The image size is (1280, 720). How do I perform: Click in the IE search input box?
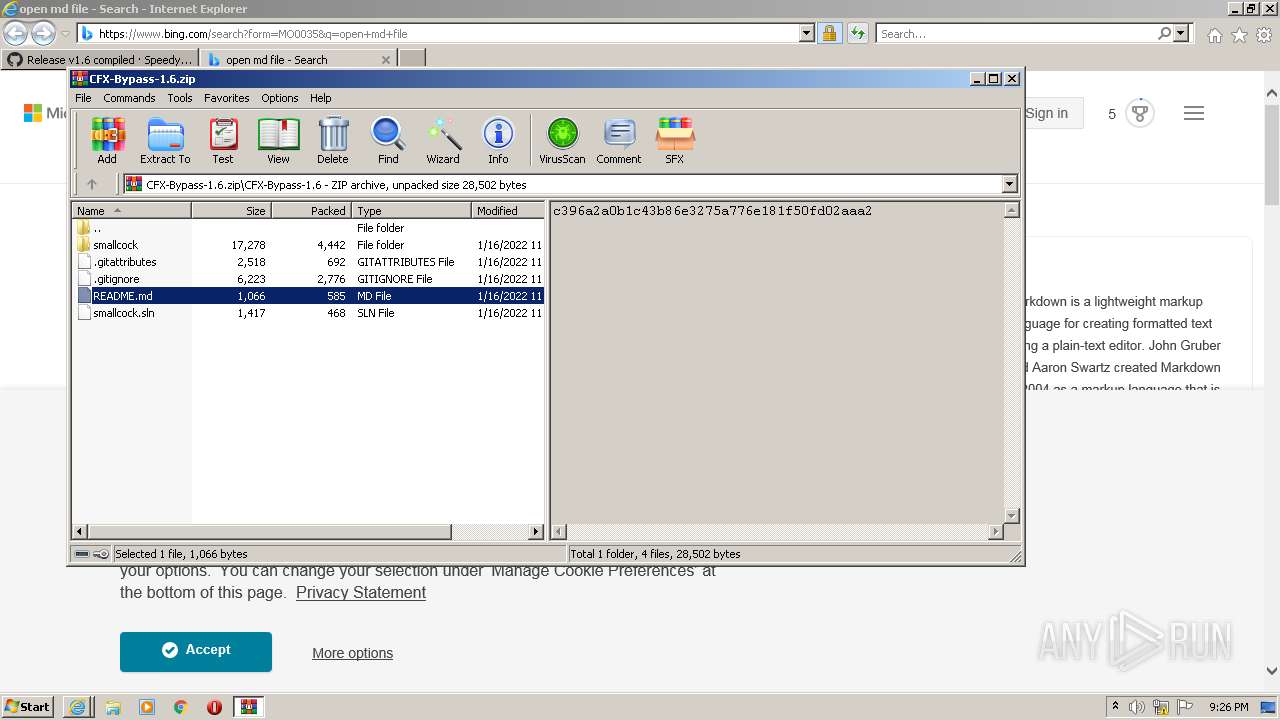click(x=1015, y=33)
